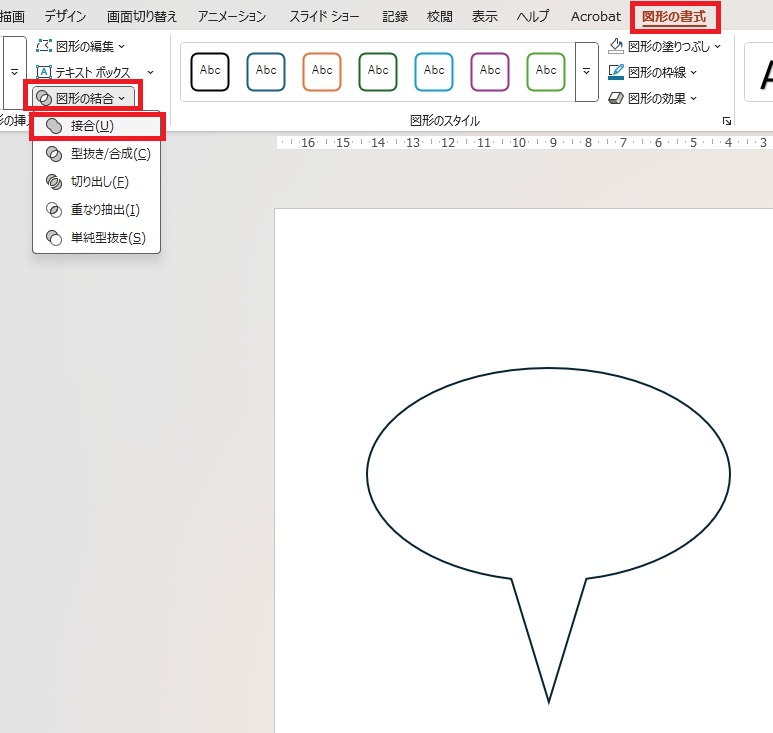Open the 描画 tab

point(12,17)
